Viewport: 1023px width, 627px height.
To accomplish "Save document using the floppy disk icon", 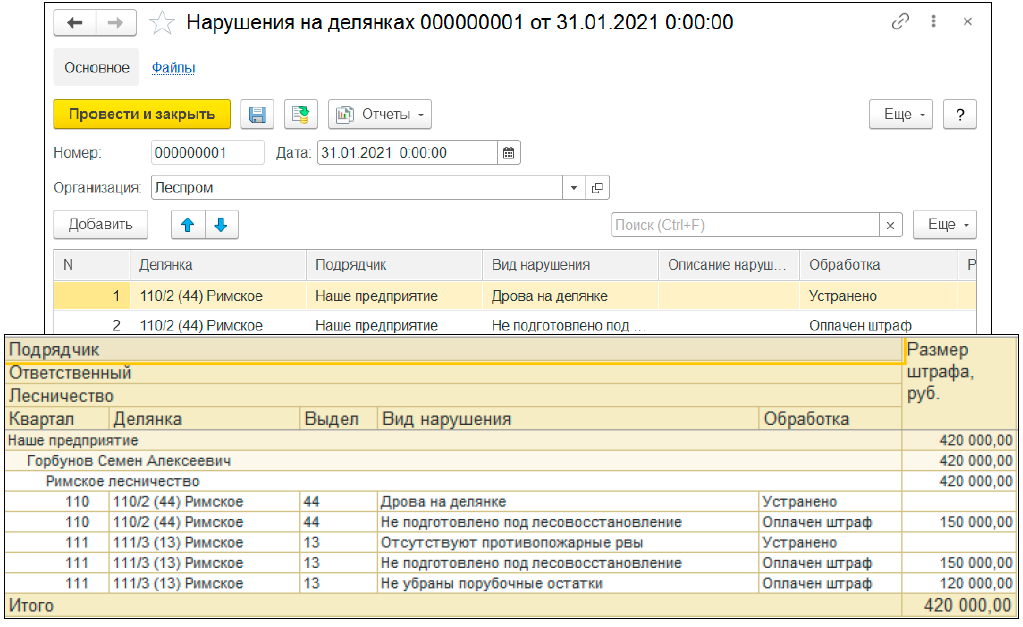I will pyautogui.click(x=257, y=114).
